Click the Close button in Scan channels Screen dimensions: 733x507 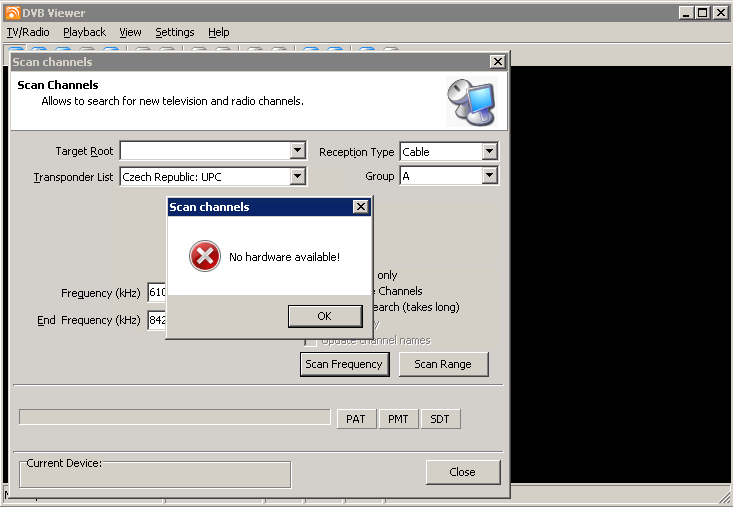(x=463, y=472)
